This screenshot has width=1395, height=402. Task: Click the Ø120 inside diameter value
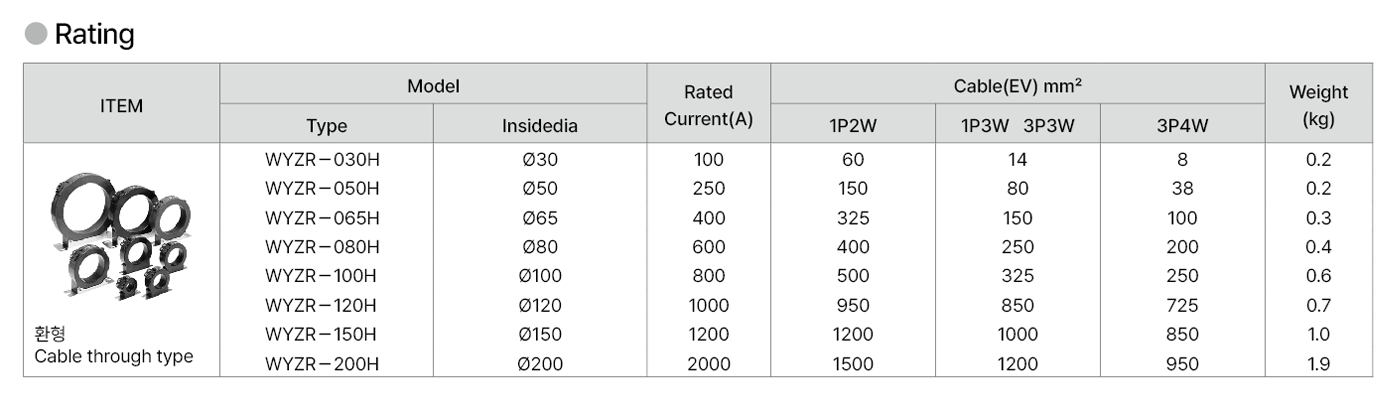pos(540,306)
